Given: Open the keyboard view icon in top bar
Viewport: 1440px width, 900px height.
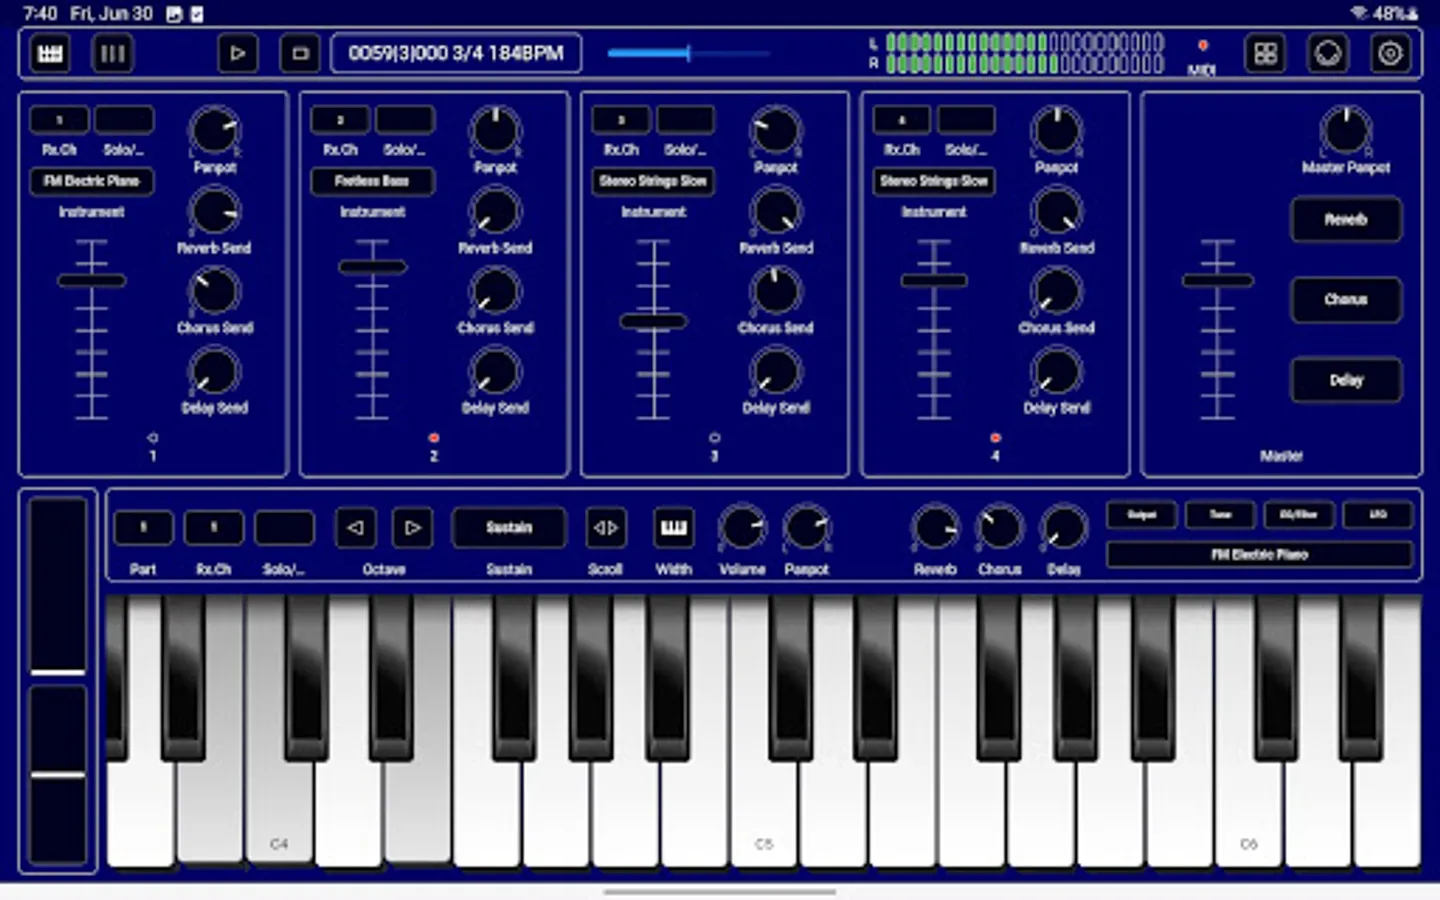Looking at the screenshot, I should (50, 53).
